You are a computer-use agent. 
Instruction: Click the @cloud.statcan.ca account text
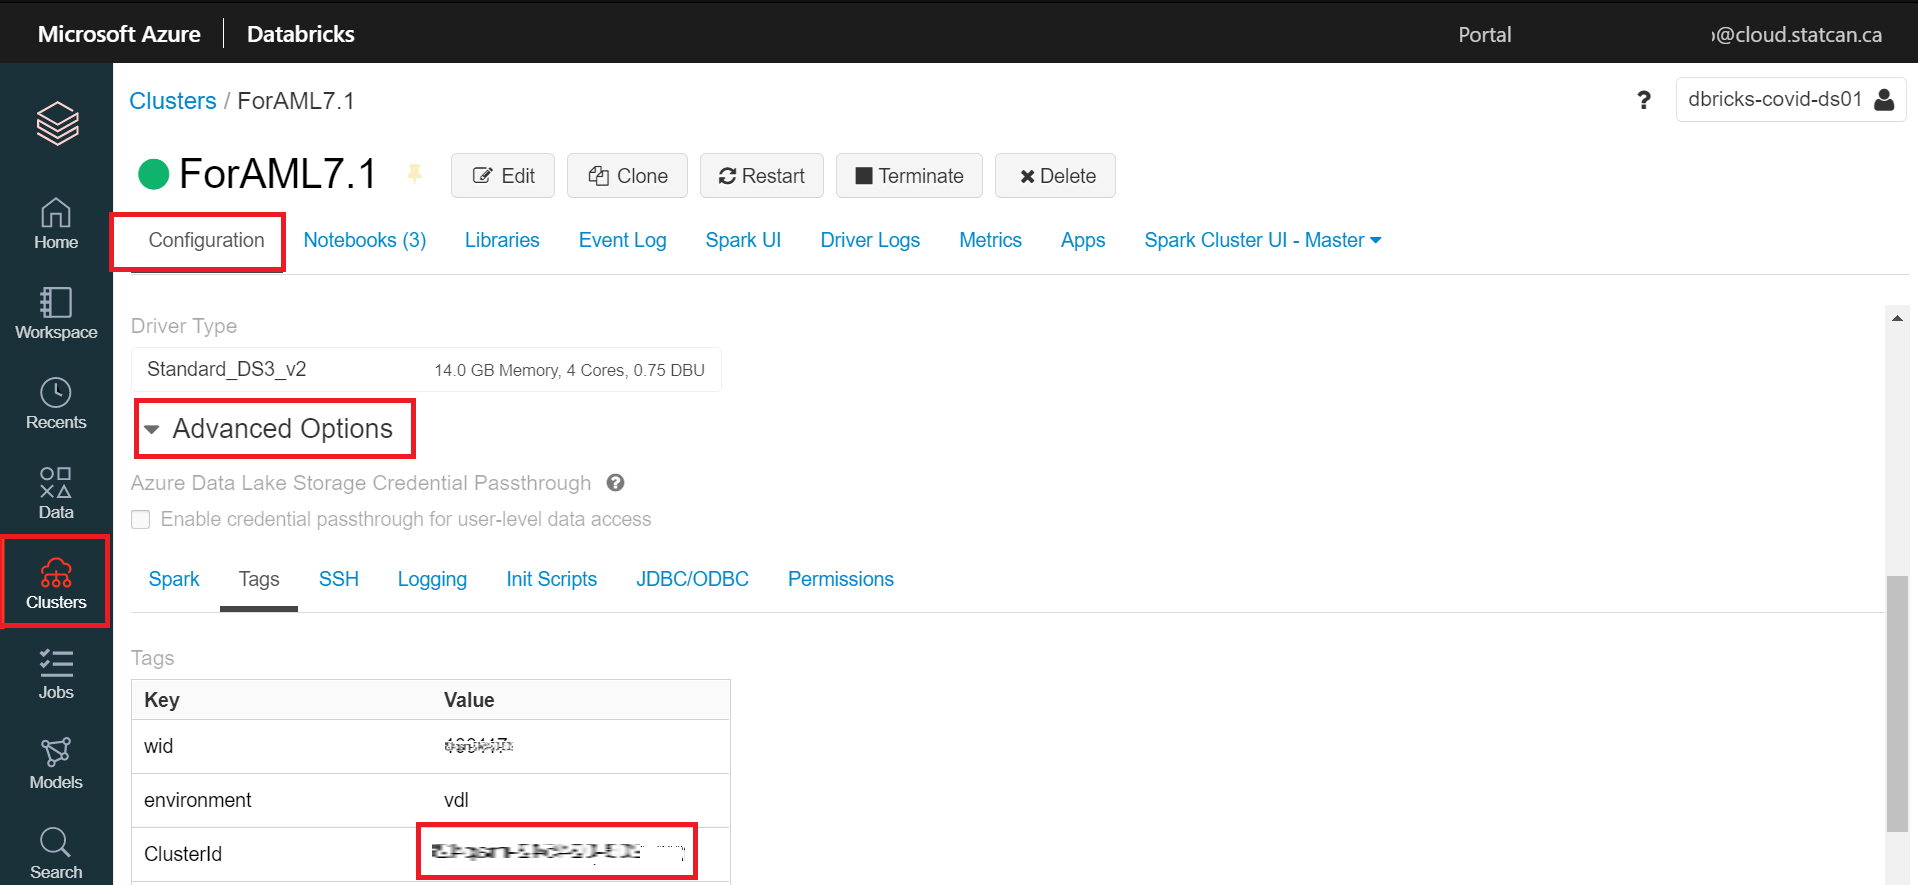pos(1797,35)
